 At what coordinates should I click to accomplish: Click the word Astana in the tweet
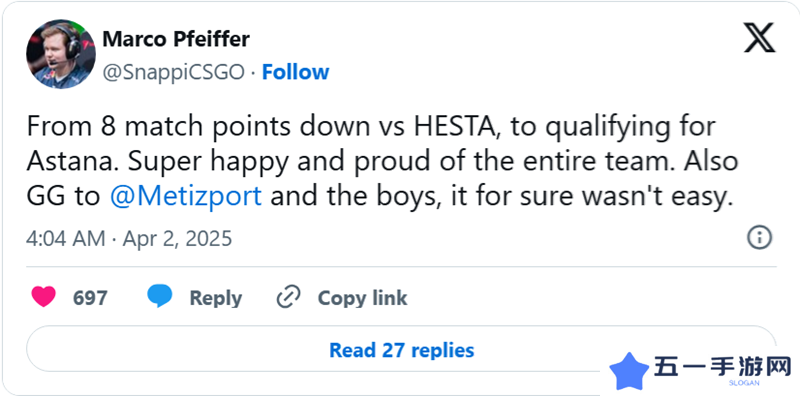(x=70, y=161)
